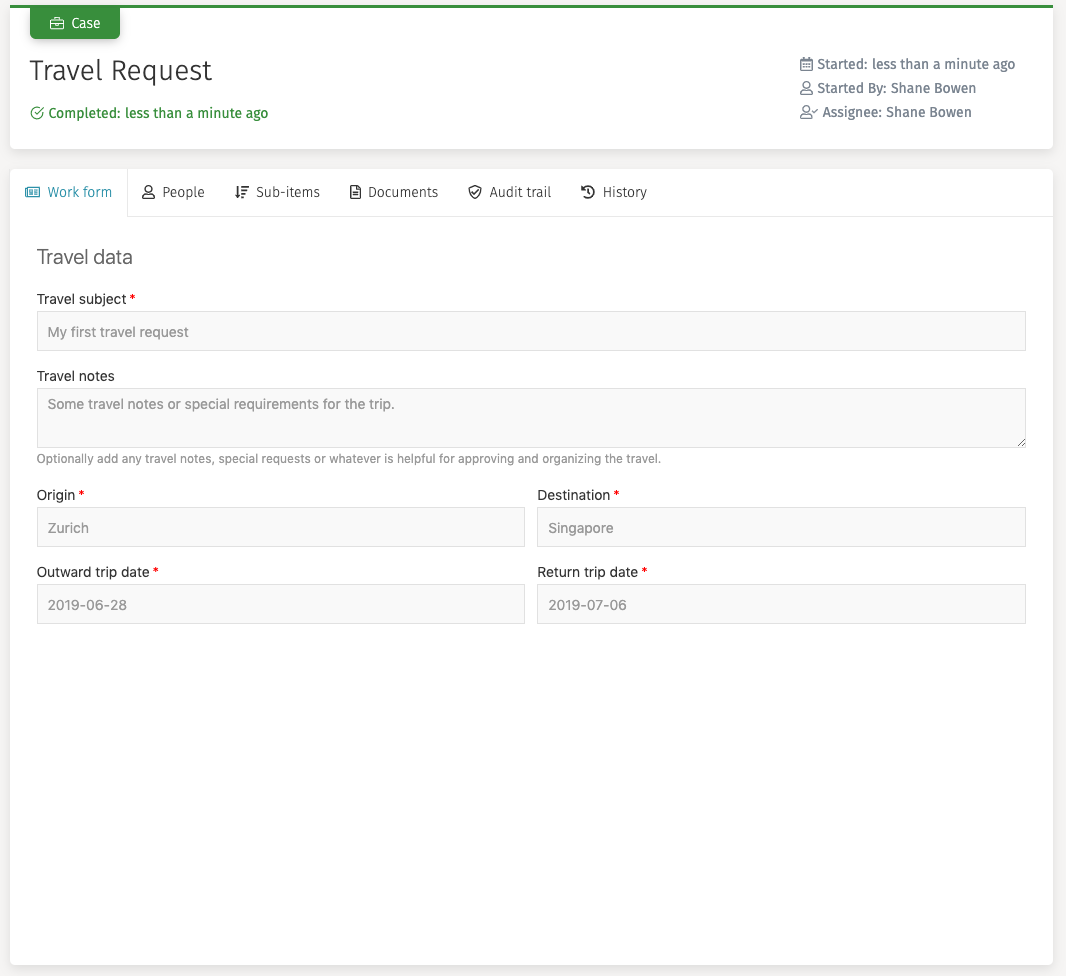Image resolution: width=1066 pixels, height=976 pixels.
Task: Click the History clock icon
Action: (x=588, y=192)
